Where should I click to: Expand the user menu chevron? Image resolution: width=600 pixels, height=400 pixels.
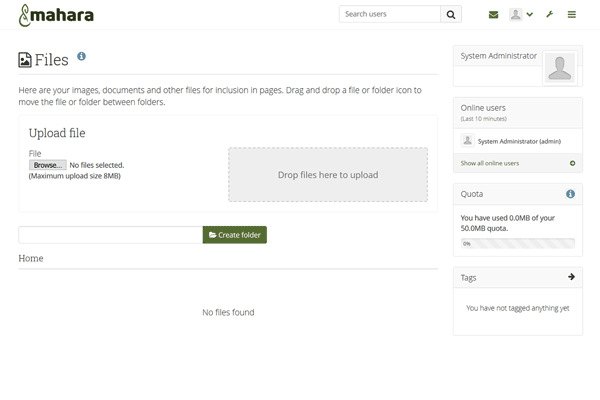(x=530, y=15)
